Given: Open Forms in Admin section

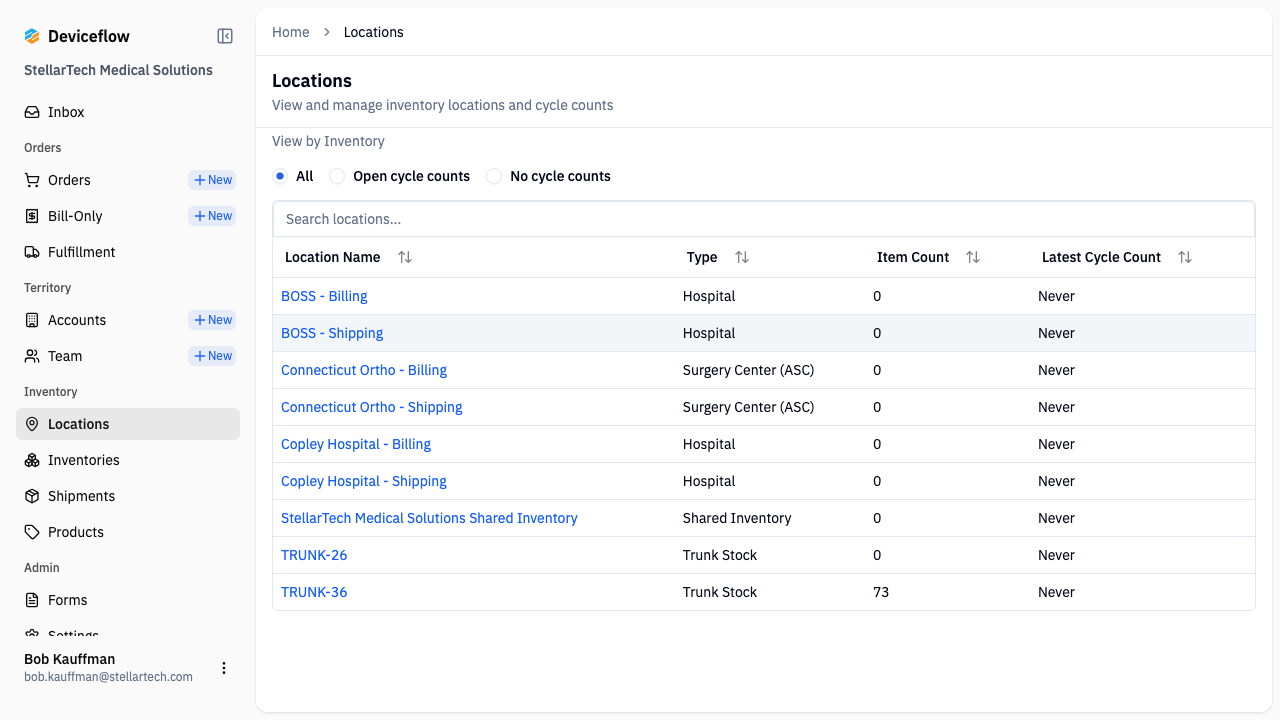Looking at the screenshot, I should [x=128, y=600].
